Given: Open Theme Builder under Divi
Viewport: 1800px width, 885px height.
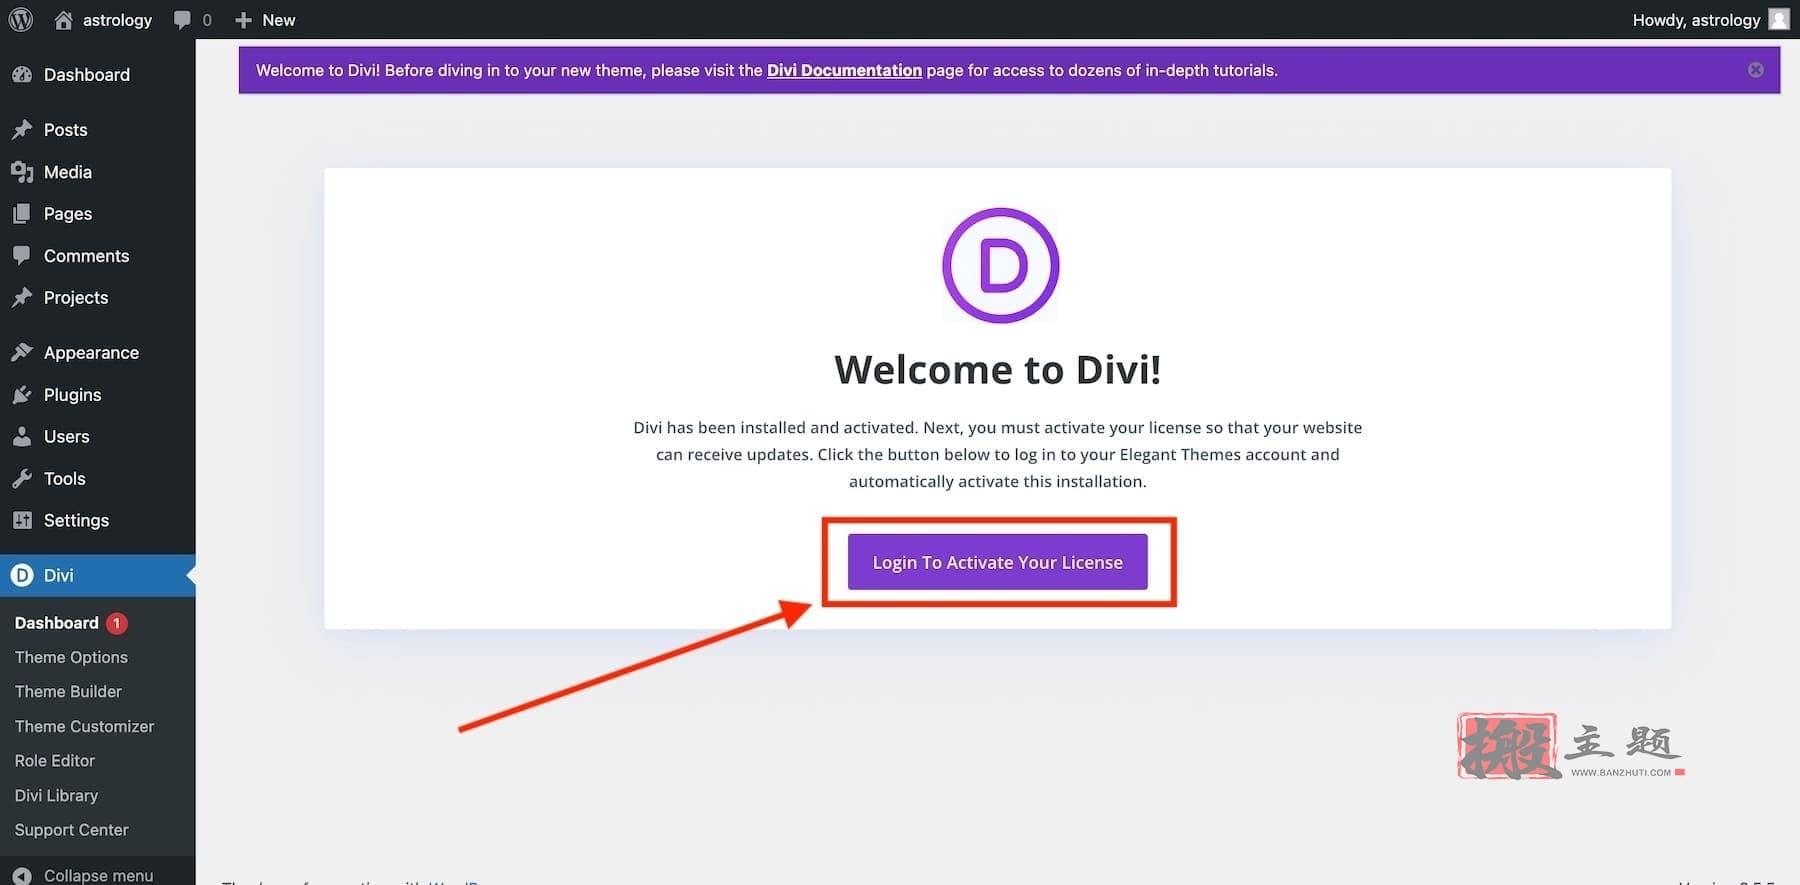Looking at the screenshot, I should click(x=68, y=691).
